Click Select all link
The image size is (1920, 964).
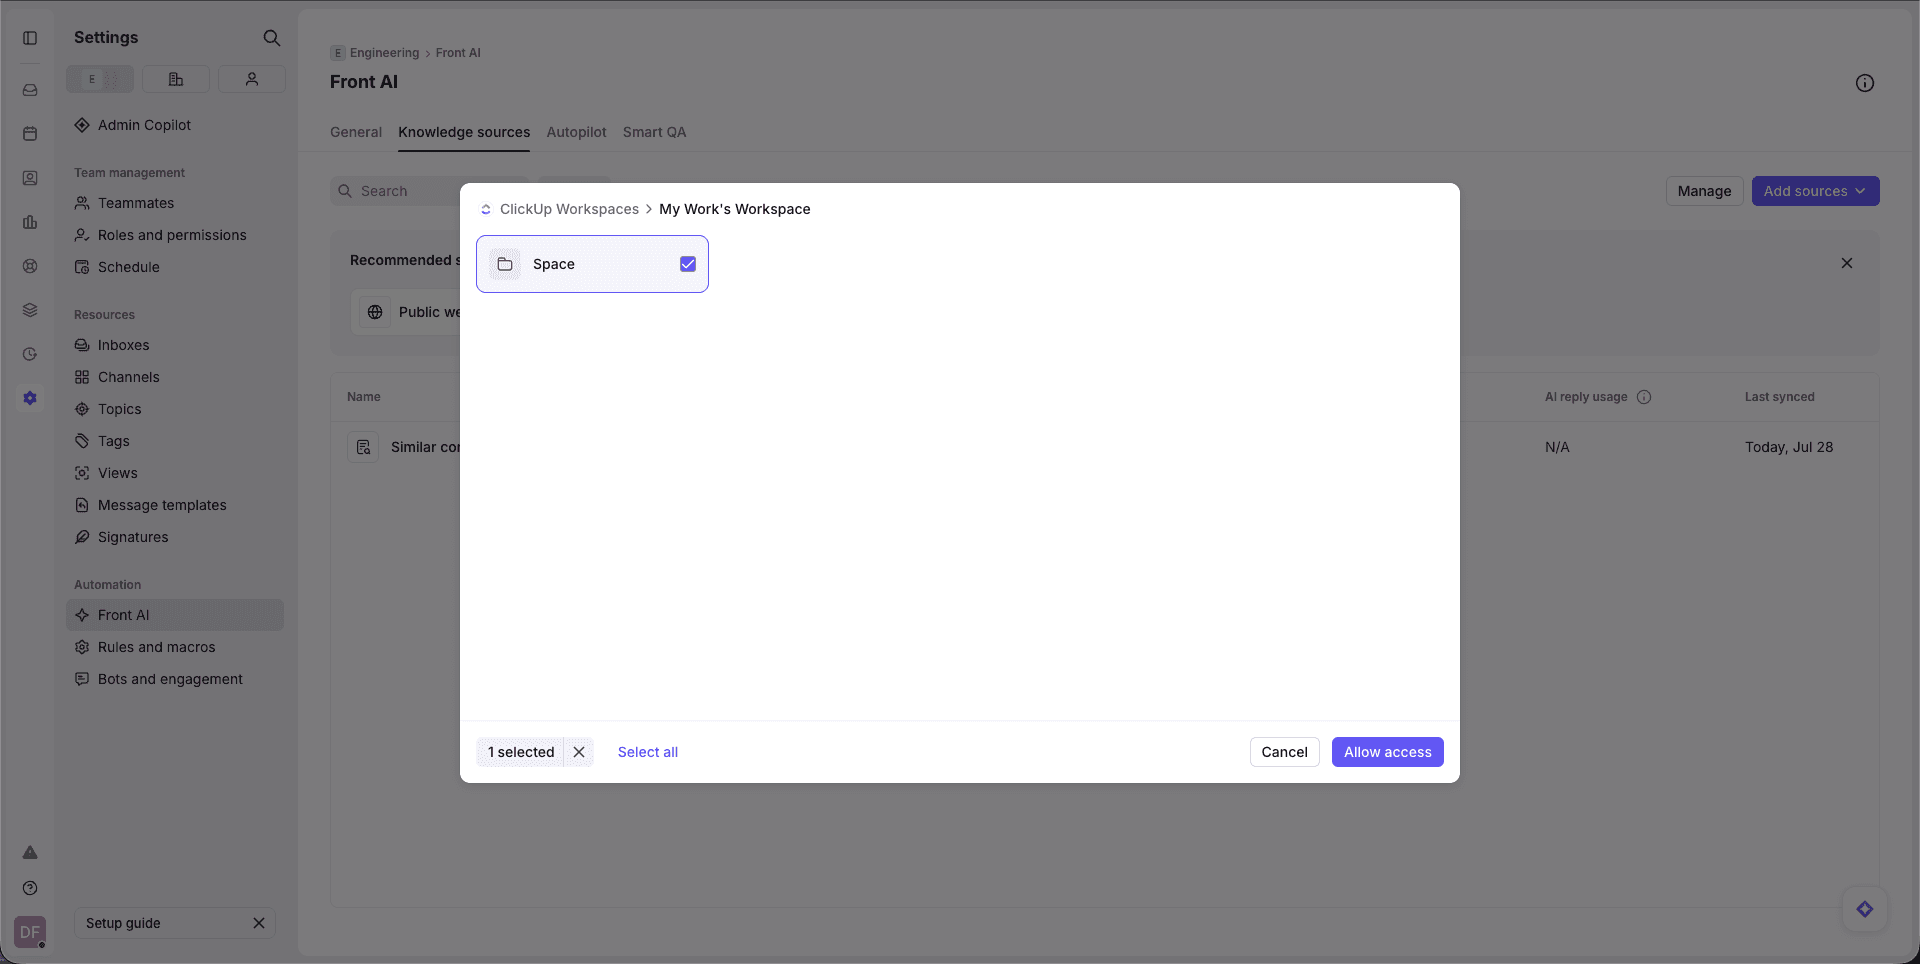[648, 752]
